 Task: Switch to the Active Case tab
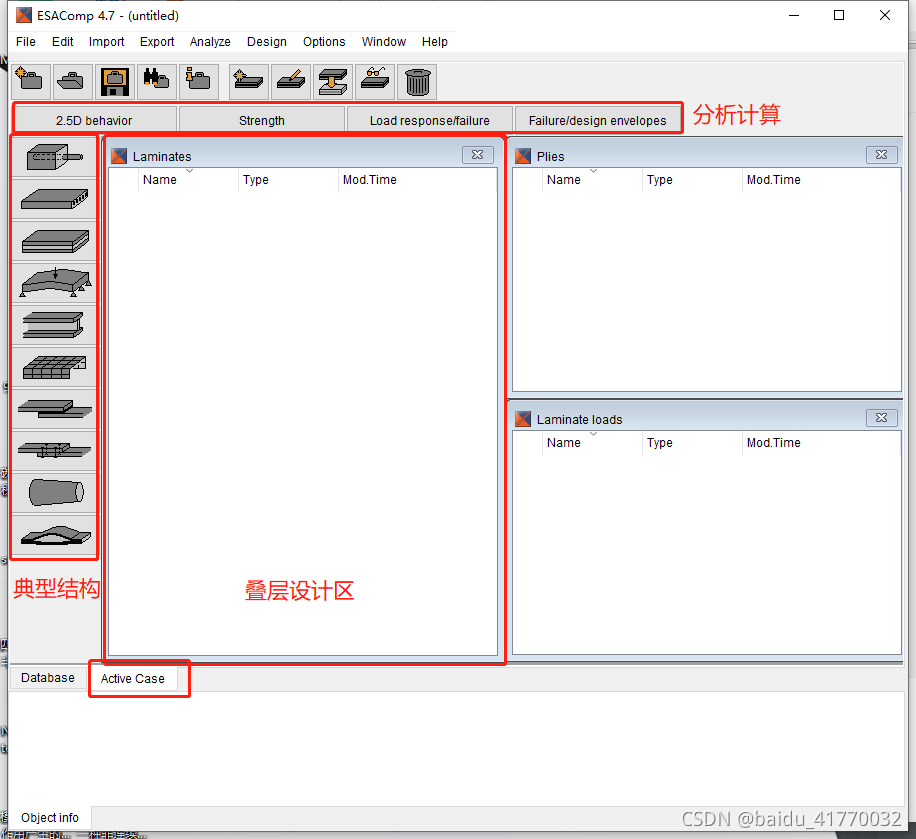coord(133,678)
